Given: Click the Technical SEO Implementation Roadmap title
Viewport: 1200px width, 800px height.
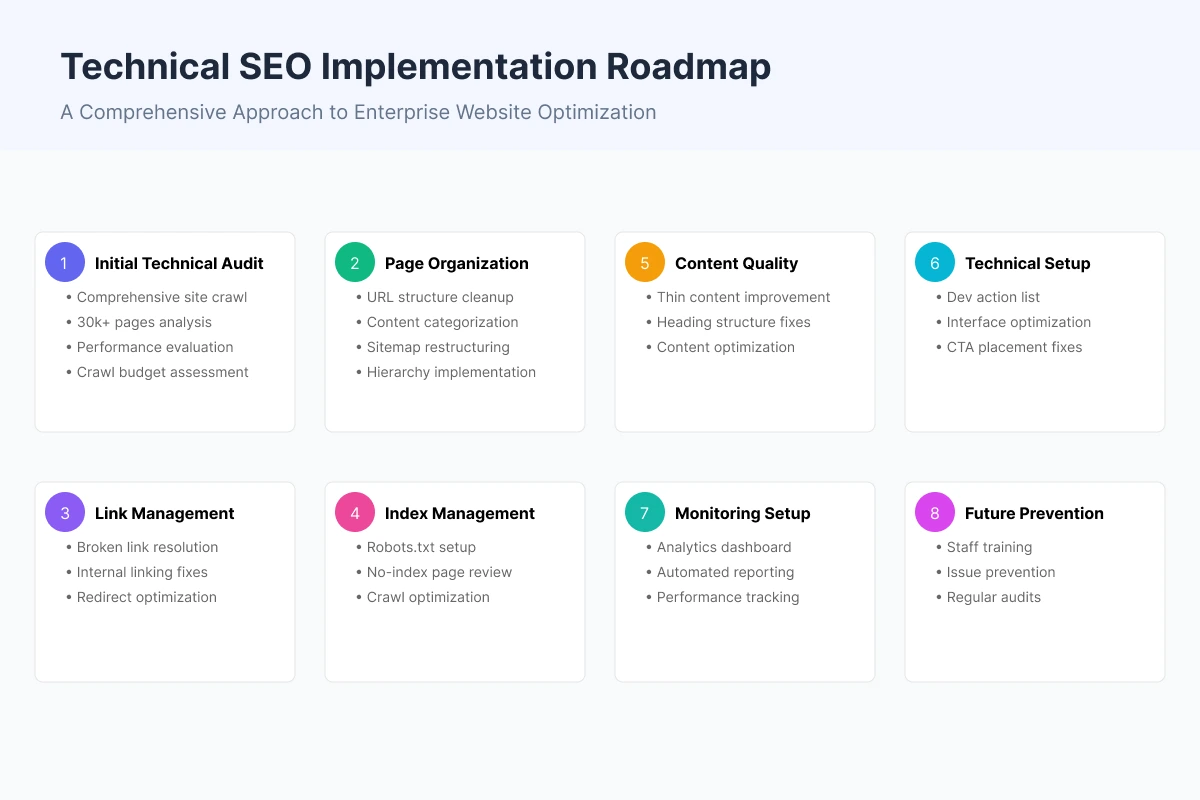Looking at the screenshot, I should click(415, 66).
